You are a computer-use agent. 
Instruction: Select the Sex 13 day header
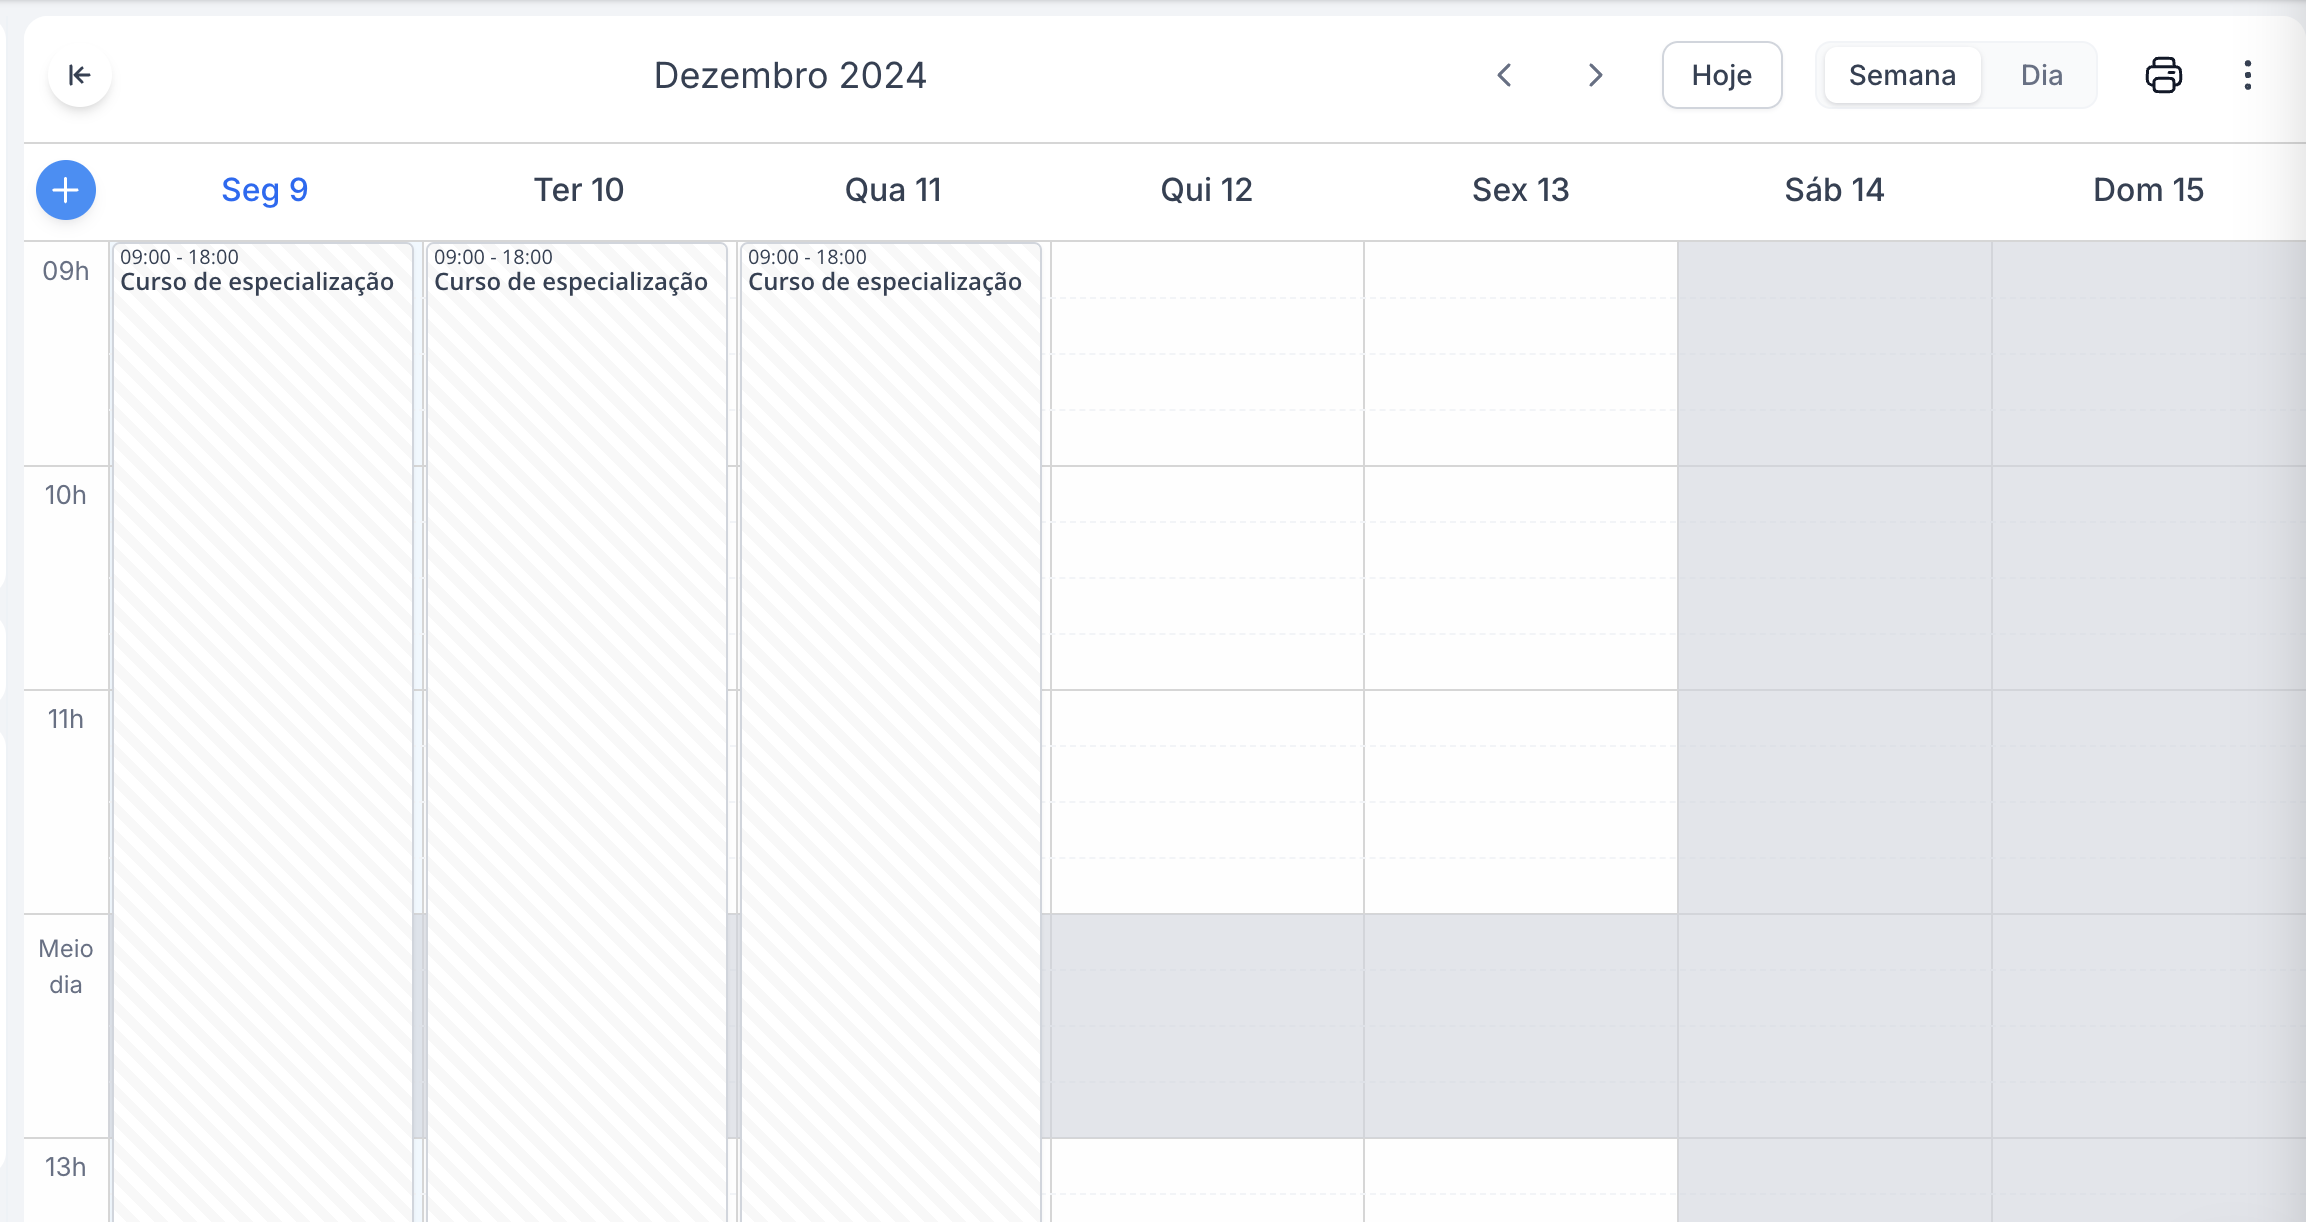tap(1520, 190)
